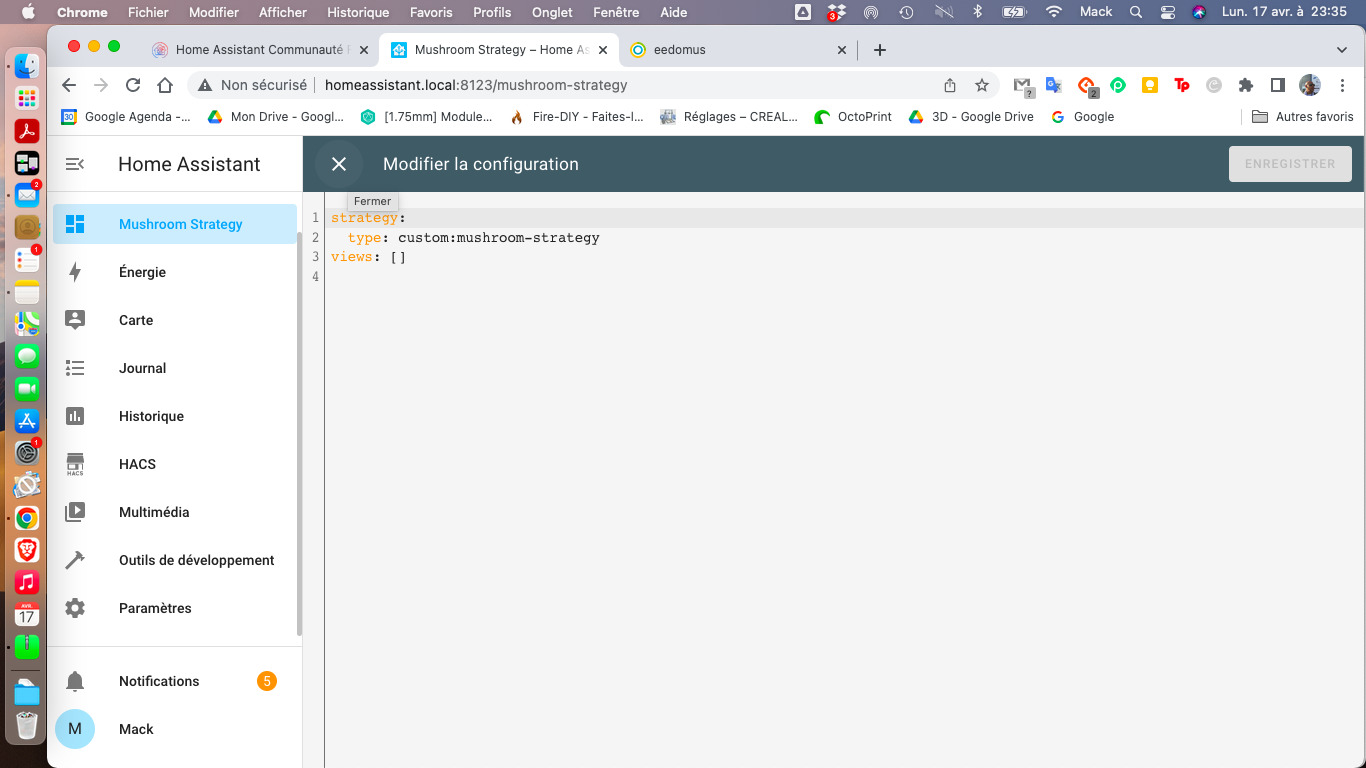Open the Multimédia browser
Viewport: 1366px width, 768px height.
(x=175, y=512)
